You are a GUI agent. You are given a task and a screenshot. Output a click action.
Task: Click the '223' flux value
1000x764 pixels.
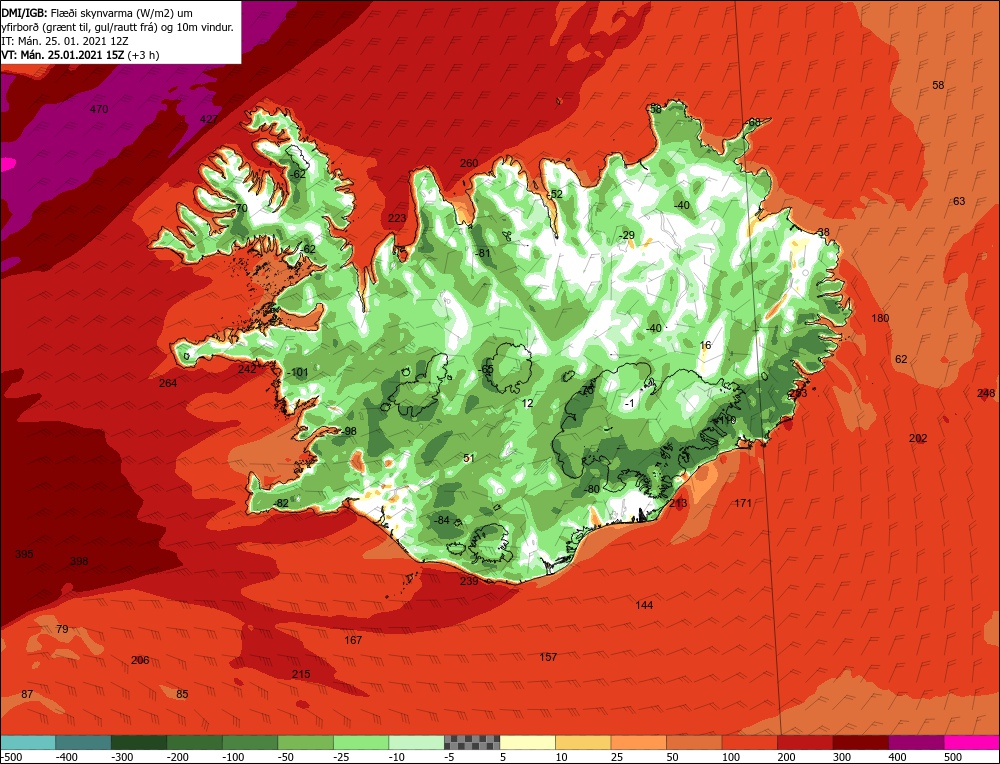[397, 218]
